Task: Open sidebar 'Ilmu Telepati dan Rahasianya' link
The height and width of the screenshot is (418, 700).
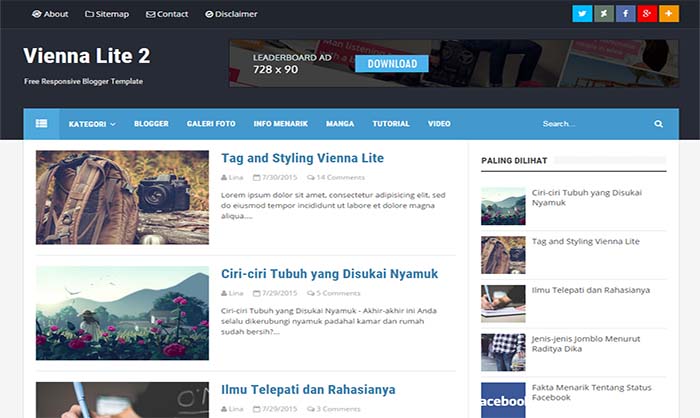Action: click(x=591, y=290)
